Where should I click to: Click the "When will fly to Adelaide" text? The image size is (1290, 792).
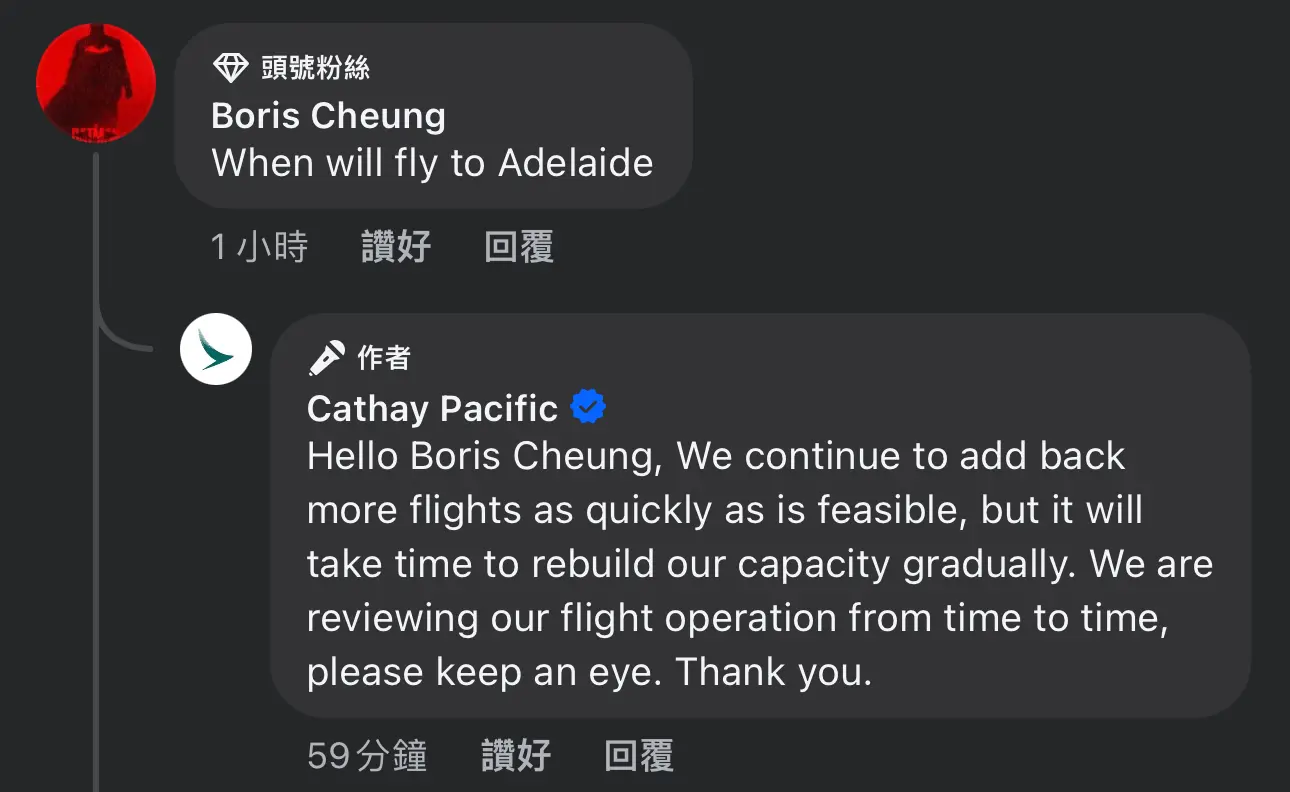click(432, 163)
